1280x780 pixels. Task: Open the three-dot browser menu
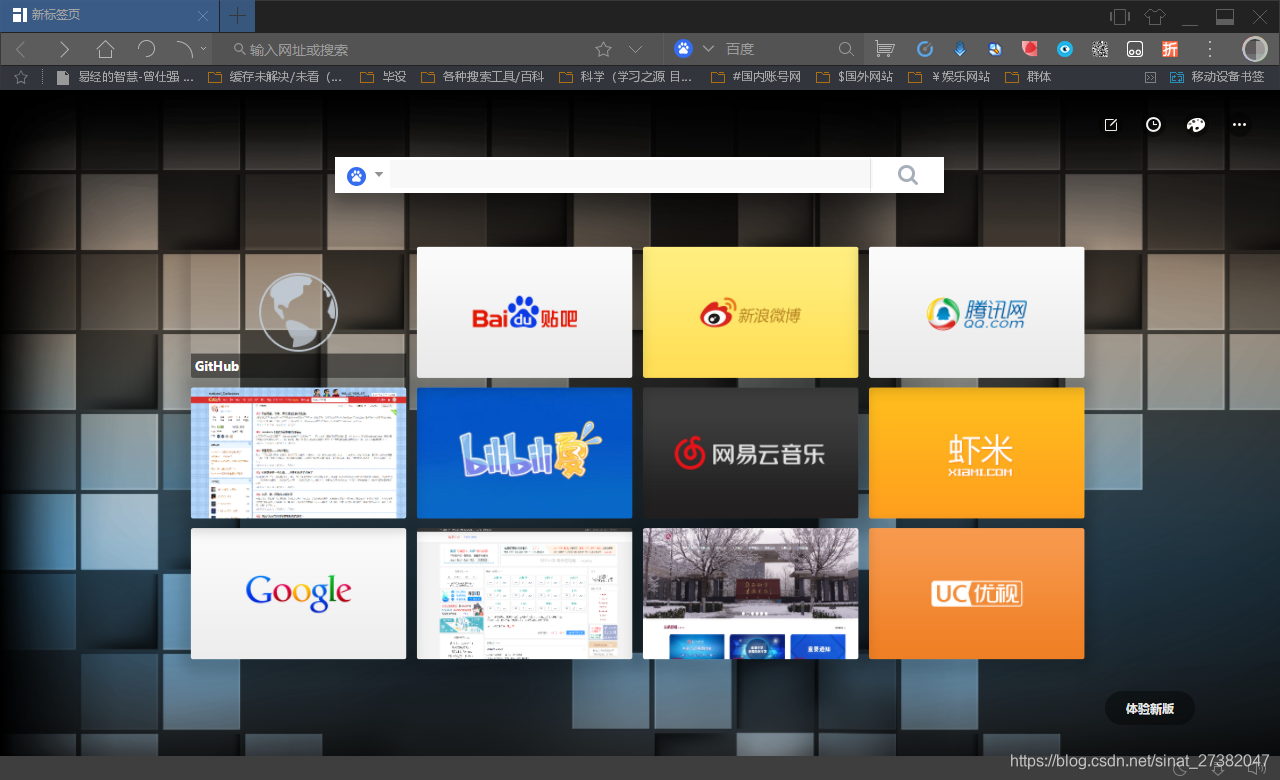(1209, 49)
